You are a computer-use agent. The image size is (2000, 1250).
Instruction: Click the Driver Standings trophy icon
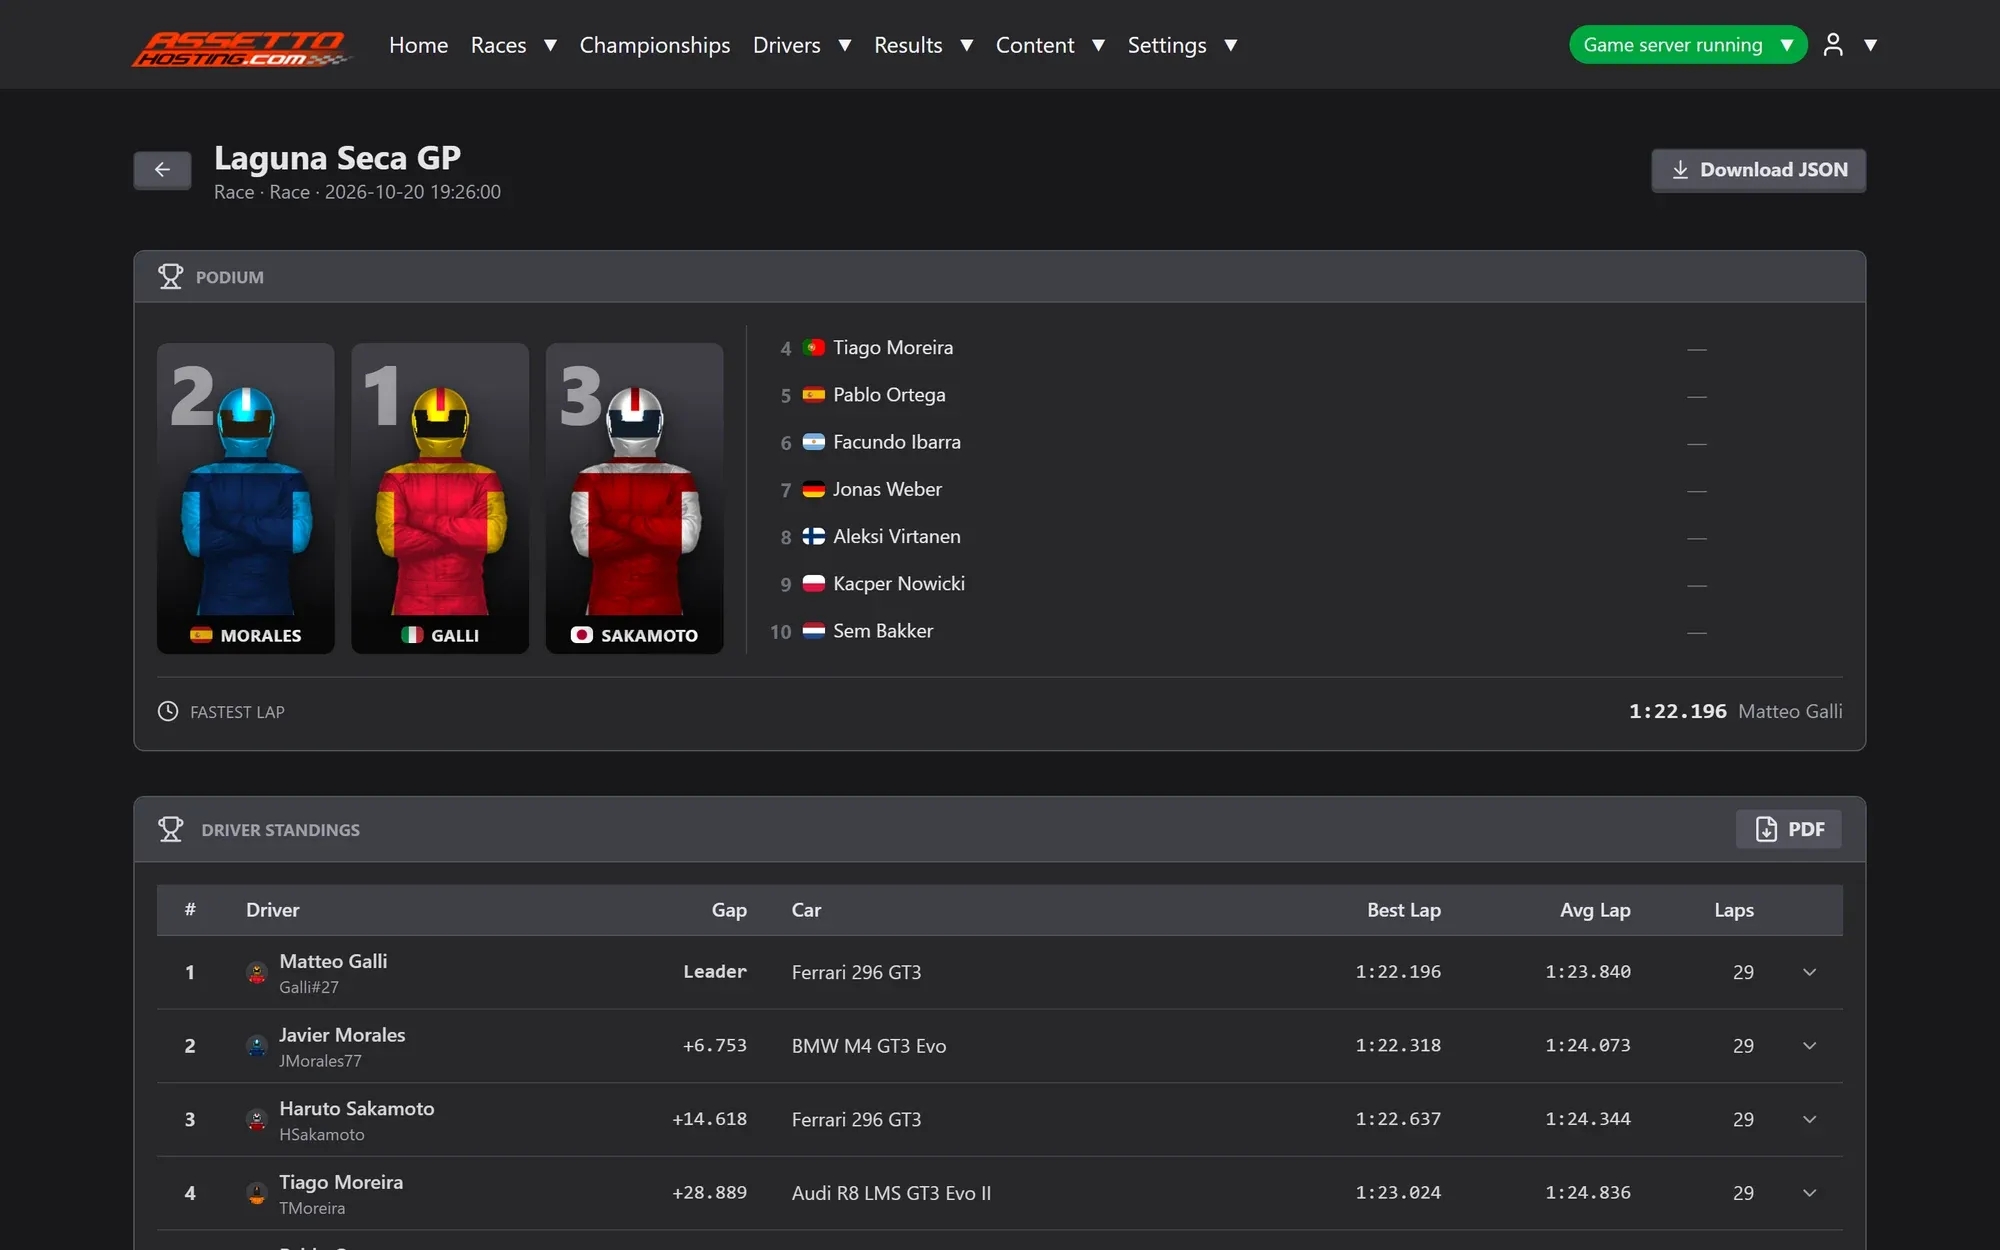point(171,829)
